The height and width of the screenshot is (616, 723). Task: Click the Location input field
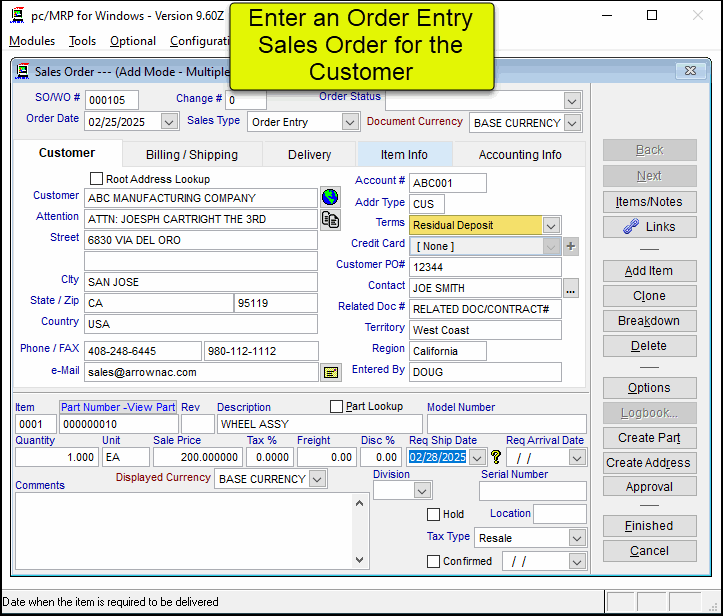(560, 514)
